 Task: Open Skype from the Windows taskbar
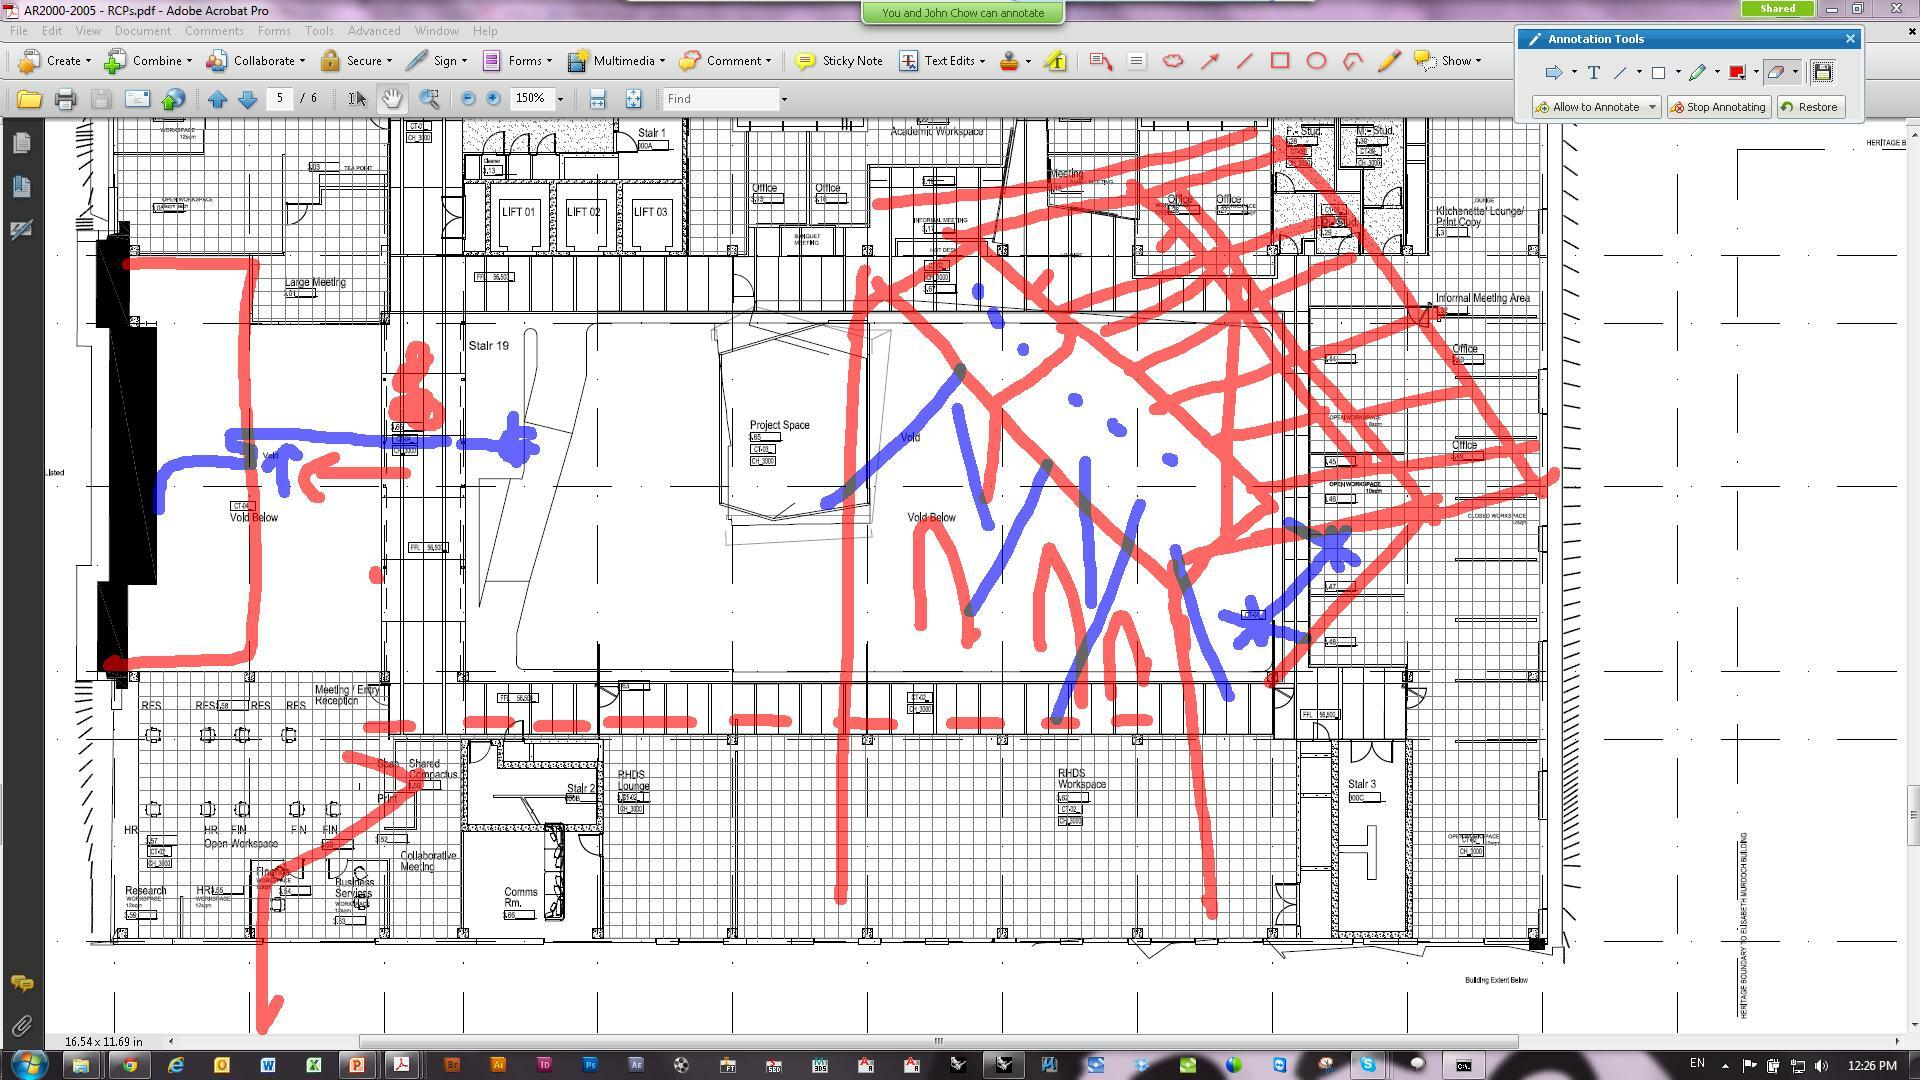pos(1367,1065)
